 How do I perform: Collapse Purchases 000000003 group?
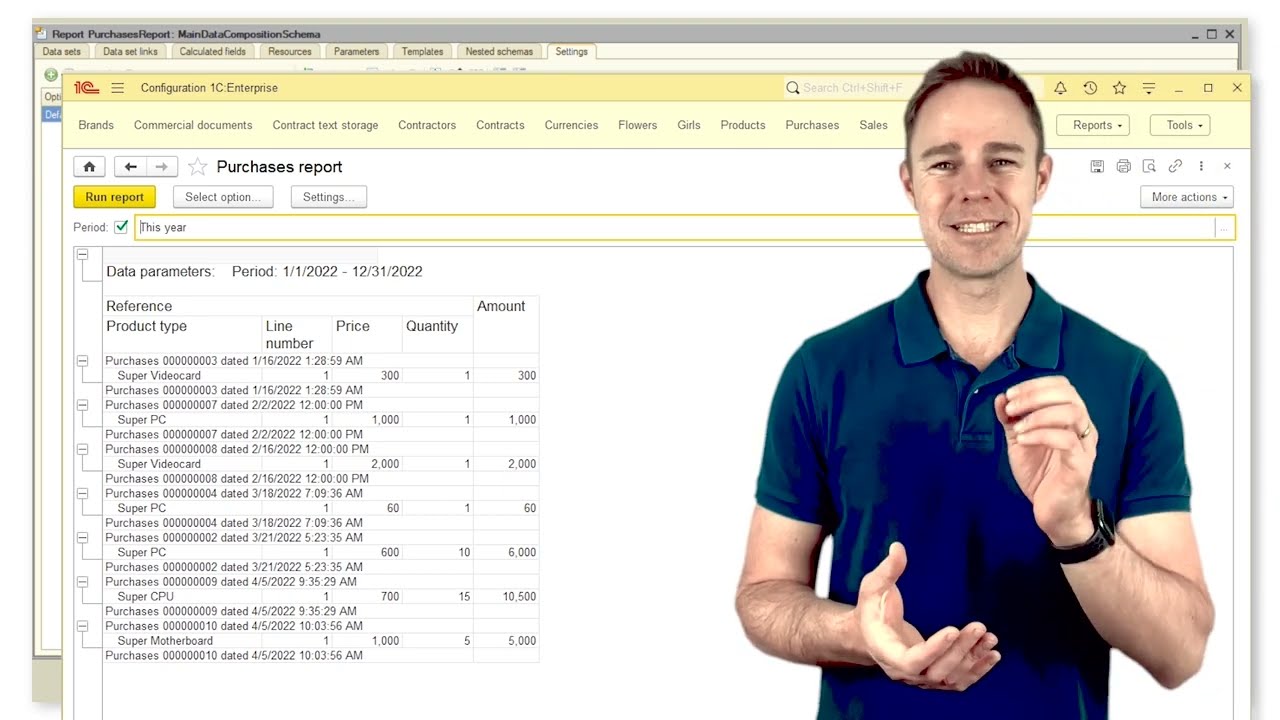click(x=82, y=361)
